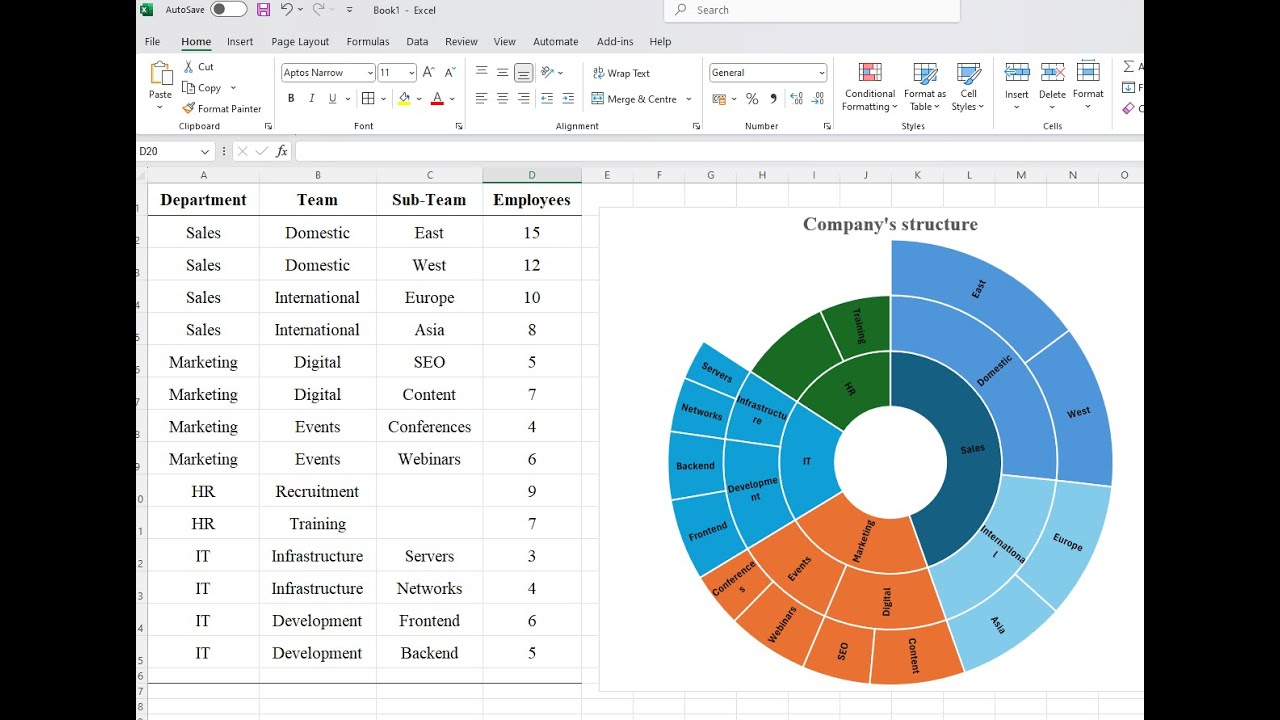
Task: Click inside the formula bar
Action: 718,151
